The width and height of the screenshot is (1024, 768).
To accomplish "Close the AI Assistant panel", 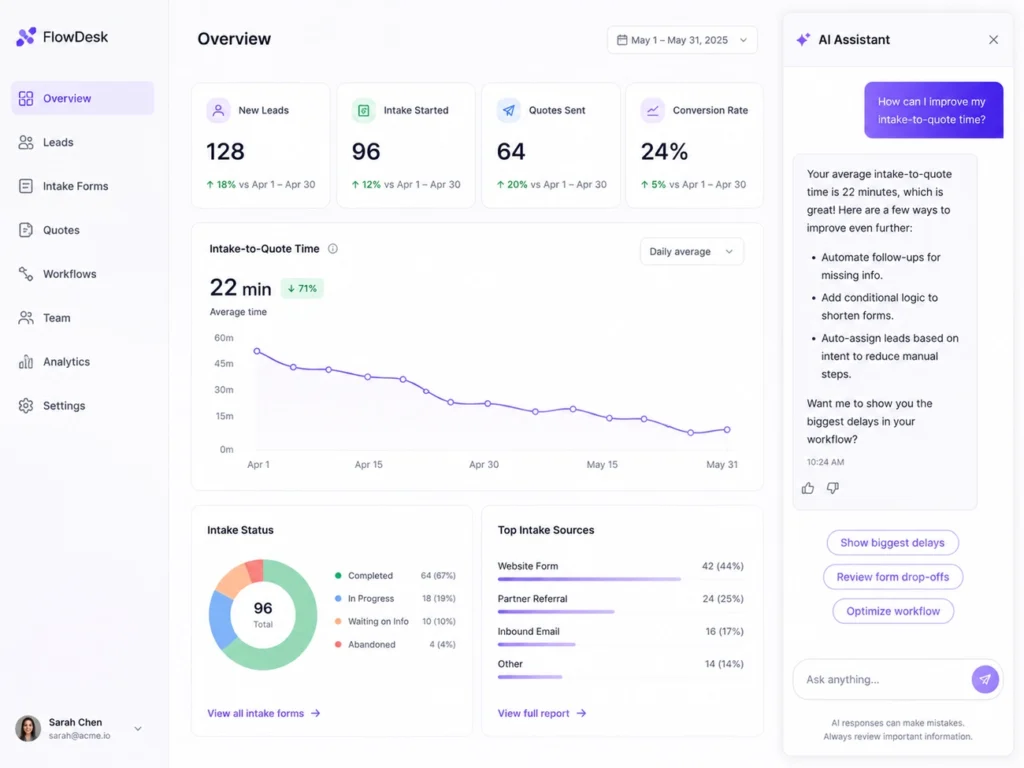I will click(x=993, y=40).
